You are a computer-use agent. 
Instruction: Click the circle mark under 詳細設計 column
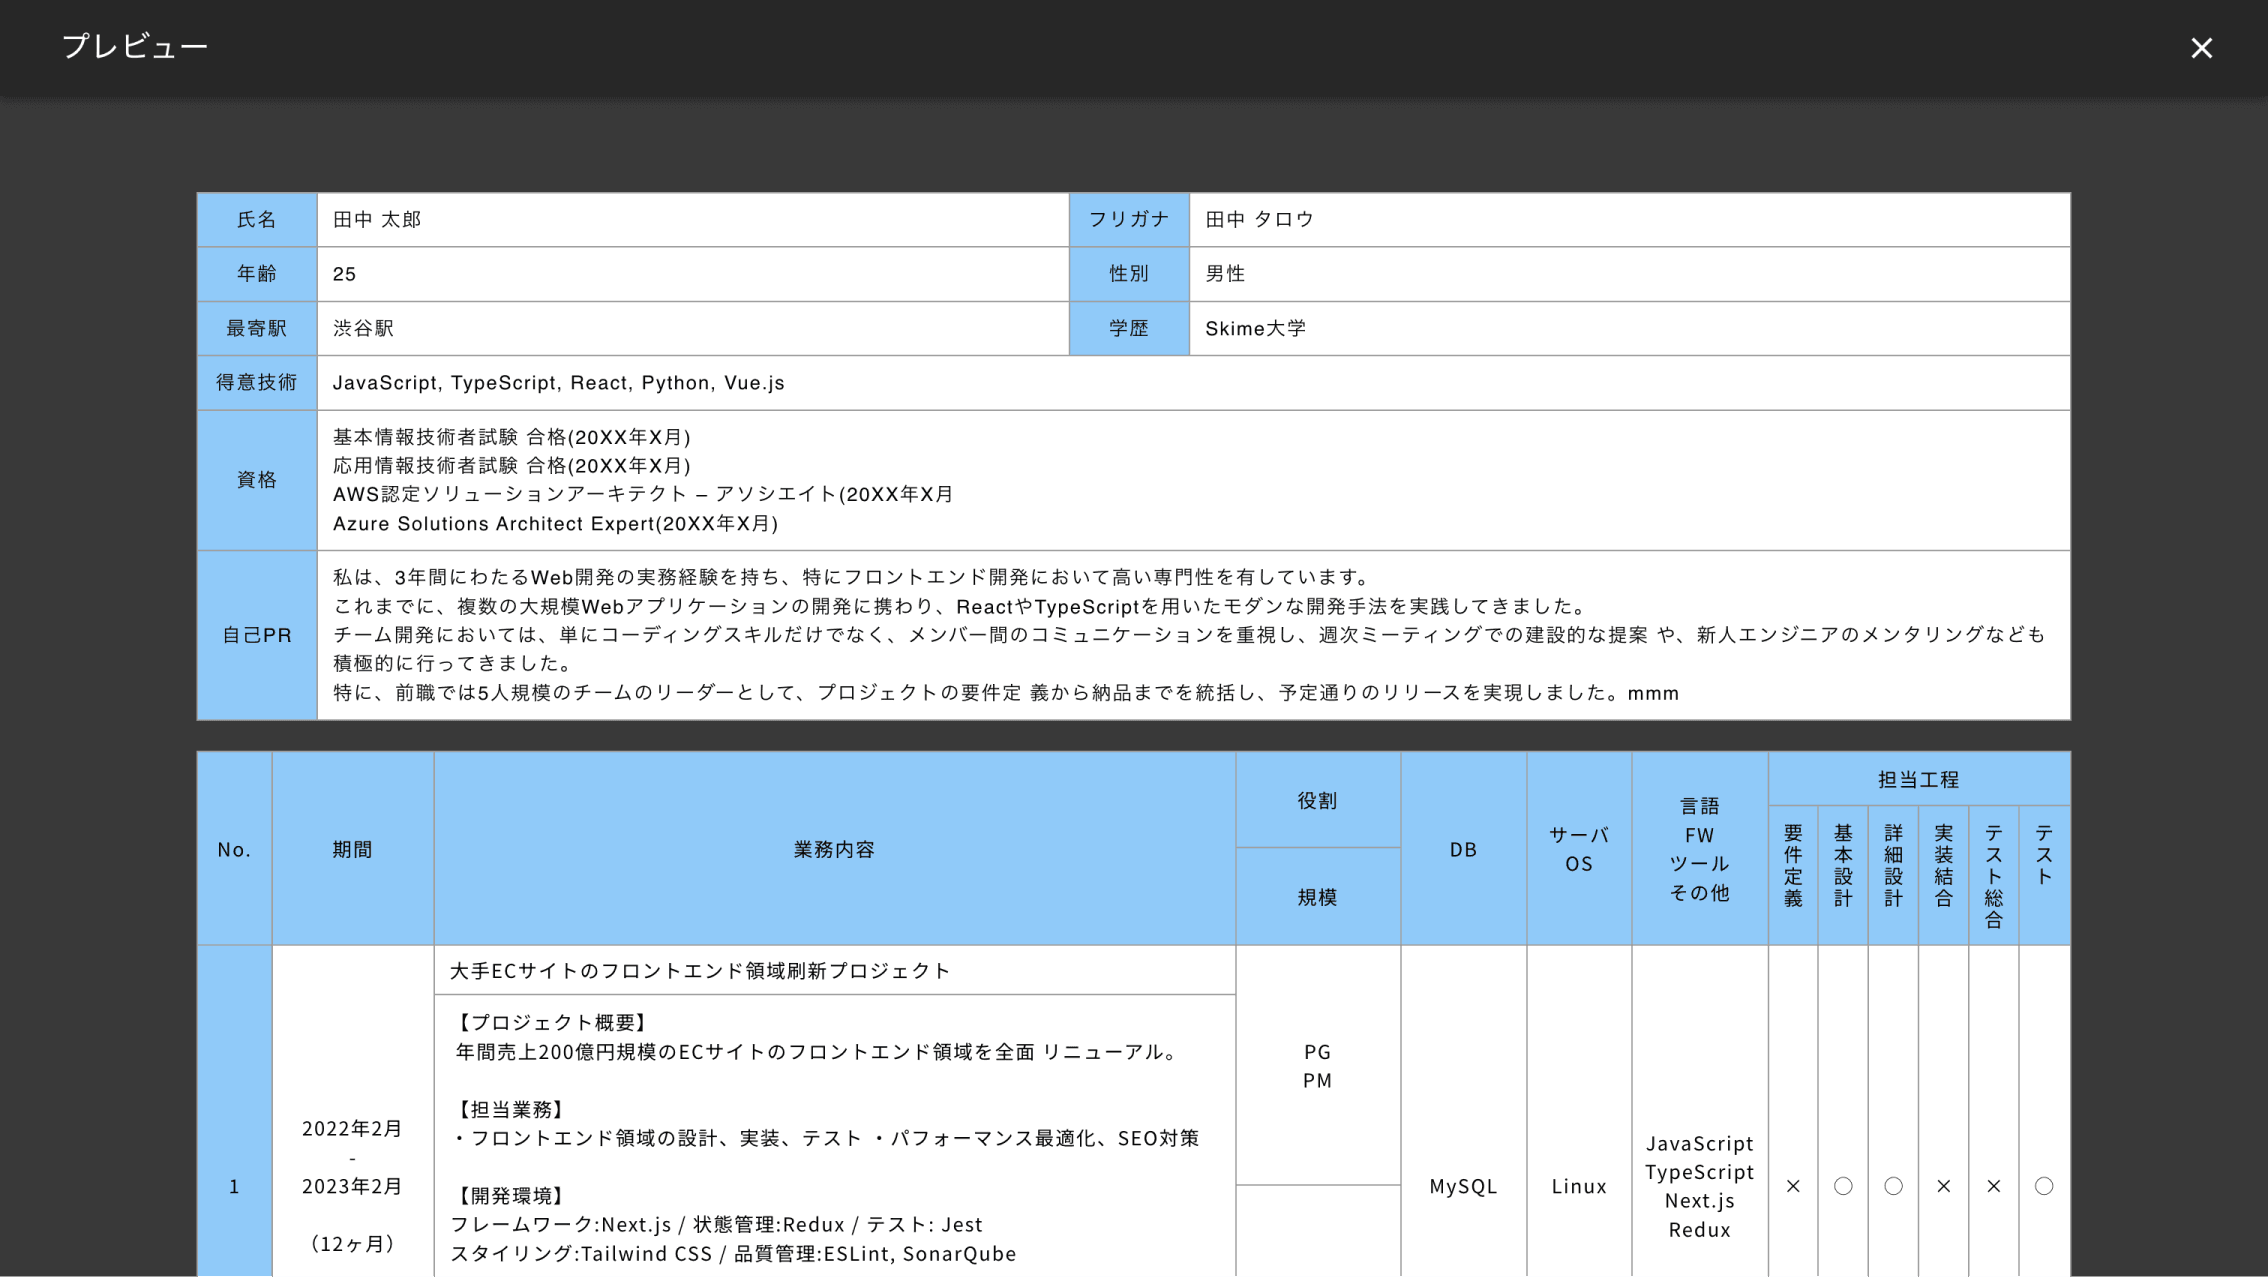1893,1186
